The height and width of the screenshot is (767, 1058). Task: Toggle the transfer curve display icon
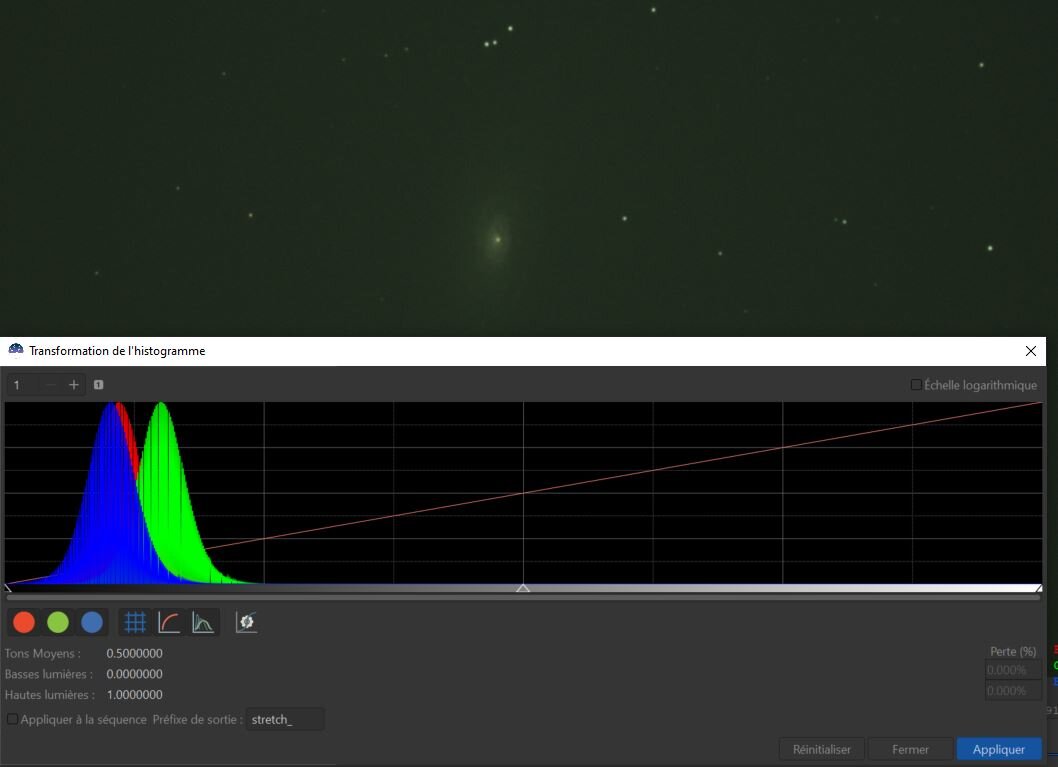click(169, 622)
